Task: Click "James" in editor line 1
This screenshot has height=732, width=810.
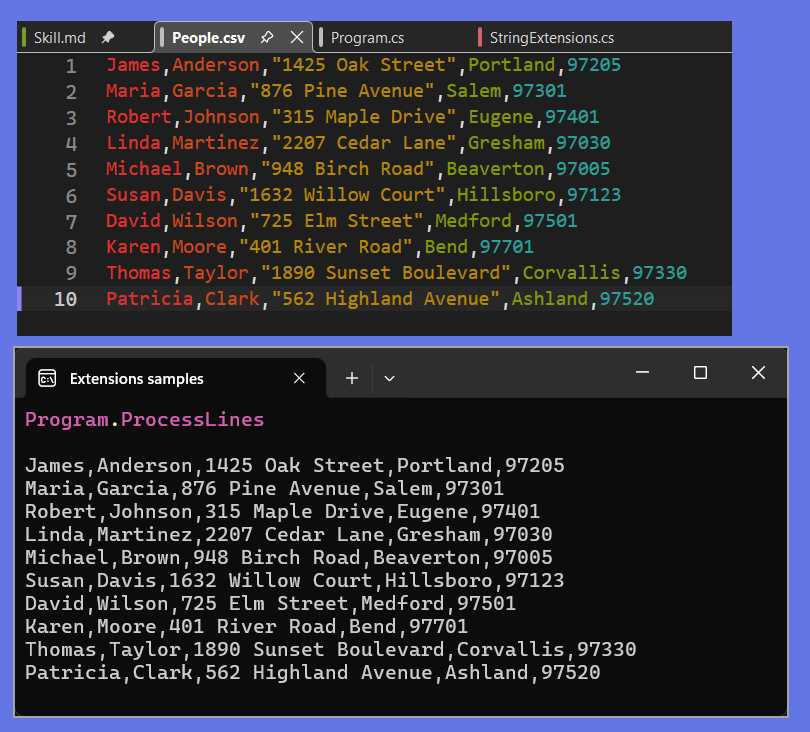Action: (133, 65)
